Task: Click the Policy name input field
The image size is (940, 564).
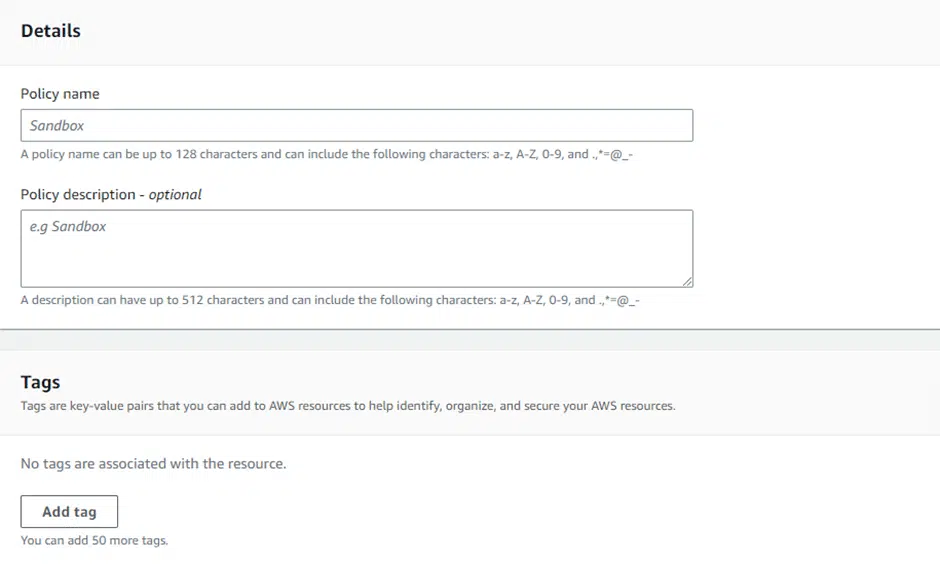Action: [x=357, y=125]
